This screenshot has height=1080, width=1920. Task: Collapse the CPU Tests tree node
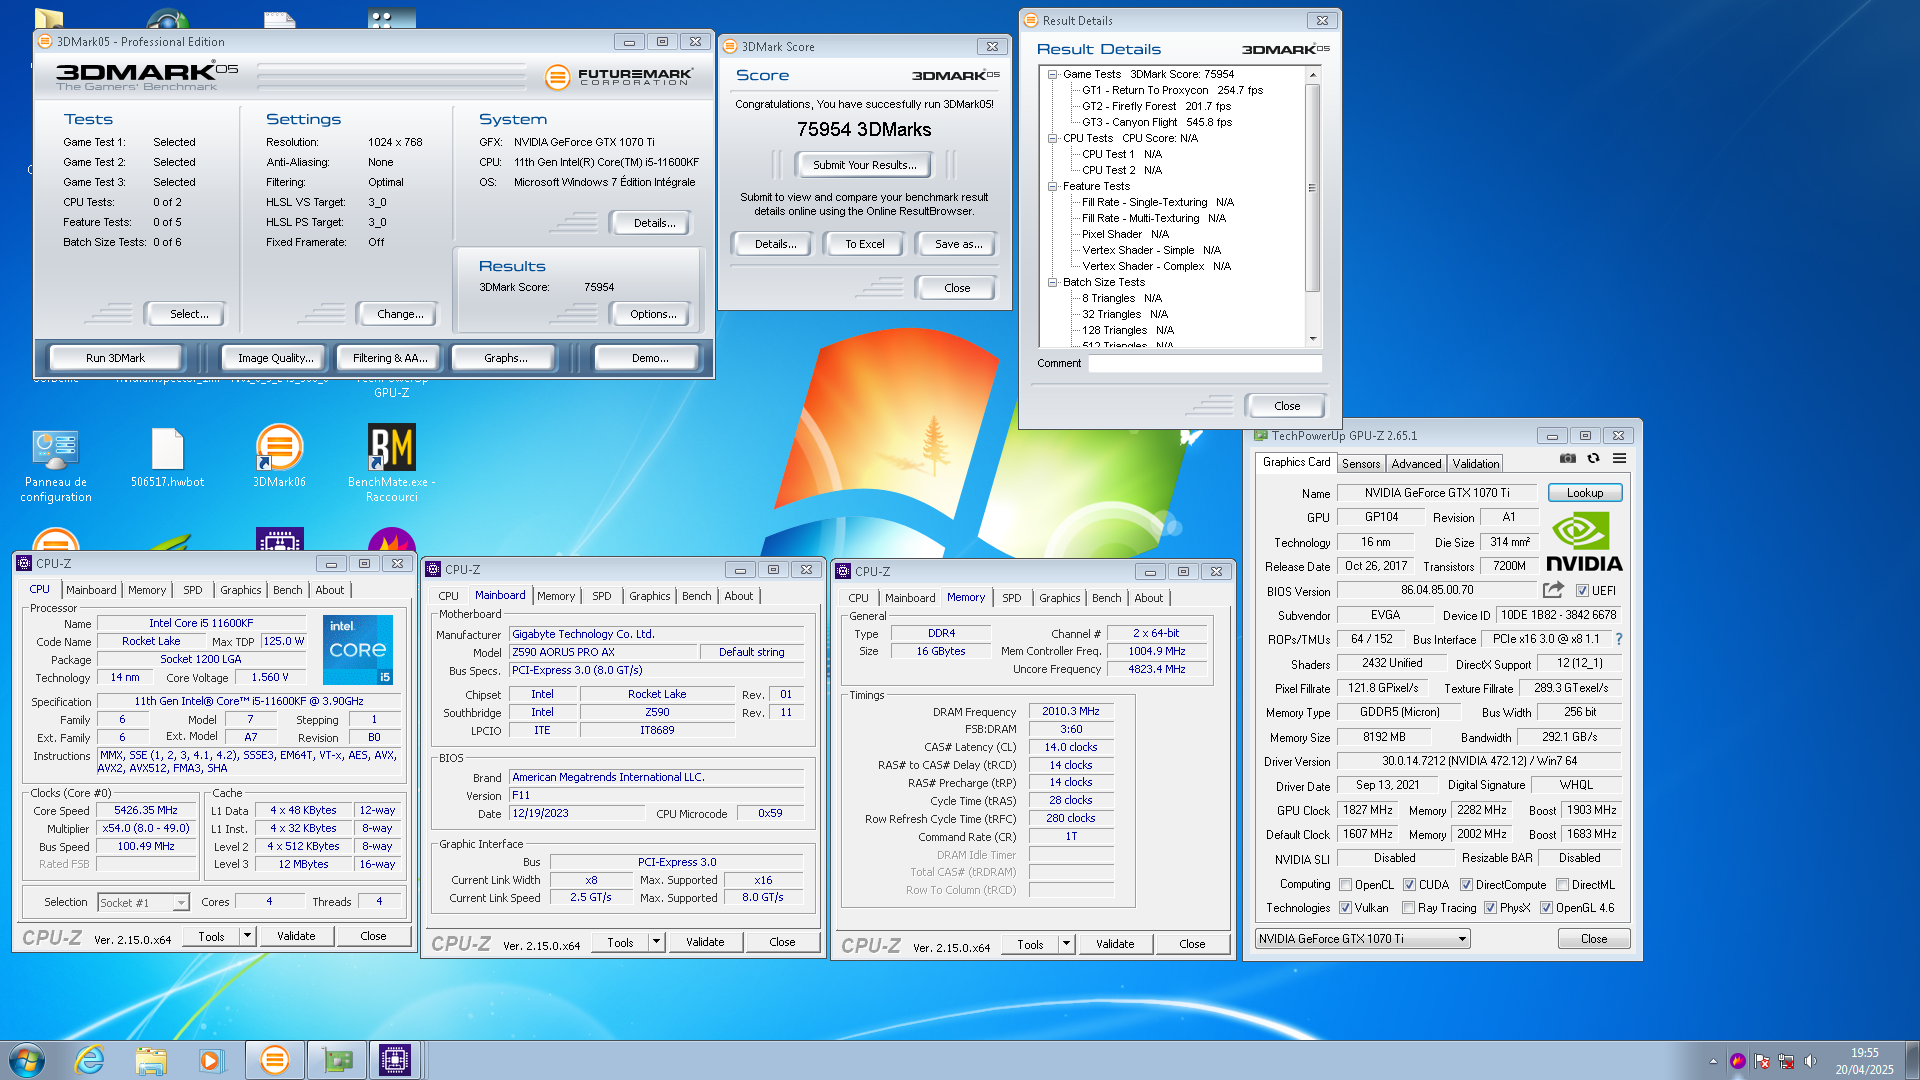[x=1052, y=138]
